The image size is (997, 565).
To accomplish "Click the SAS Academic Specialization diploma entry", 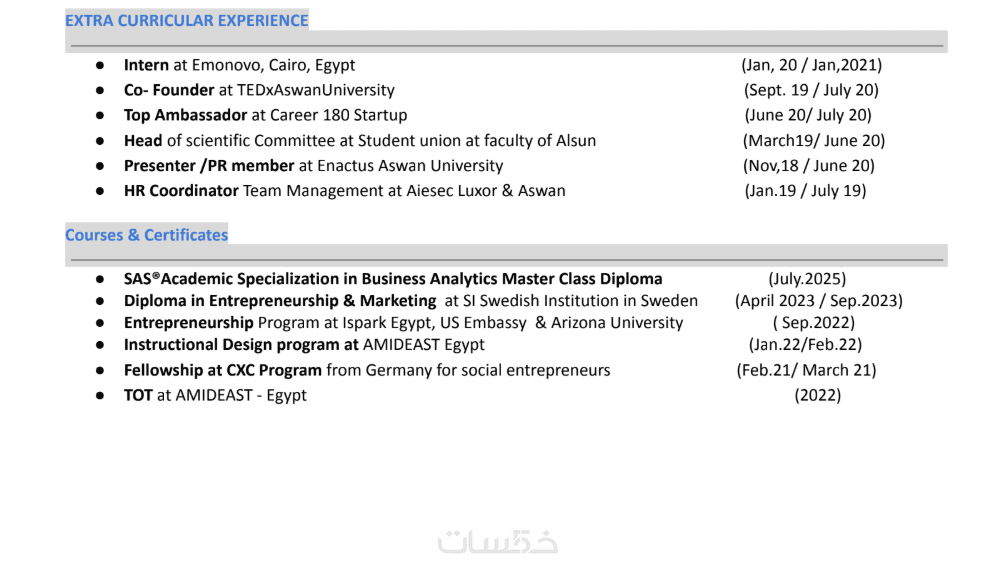I will 393,279.
